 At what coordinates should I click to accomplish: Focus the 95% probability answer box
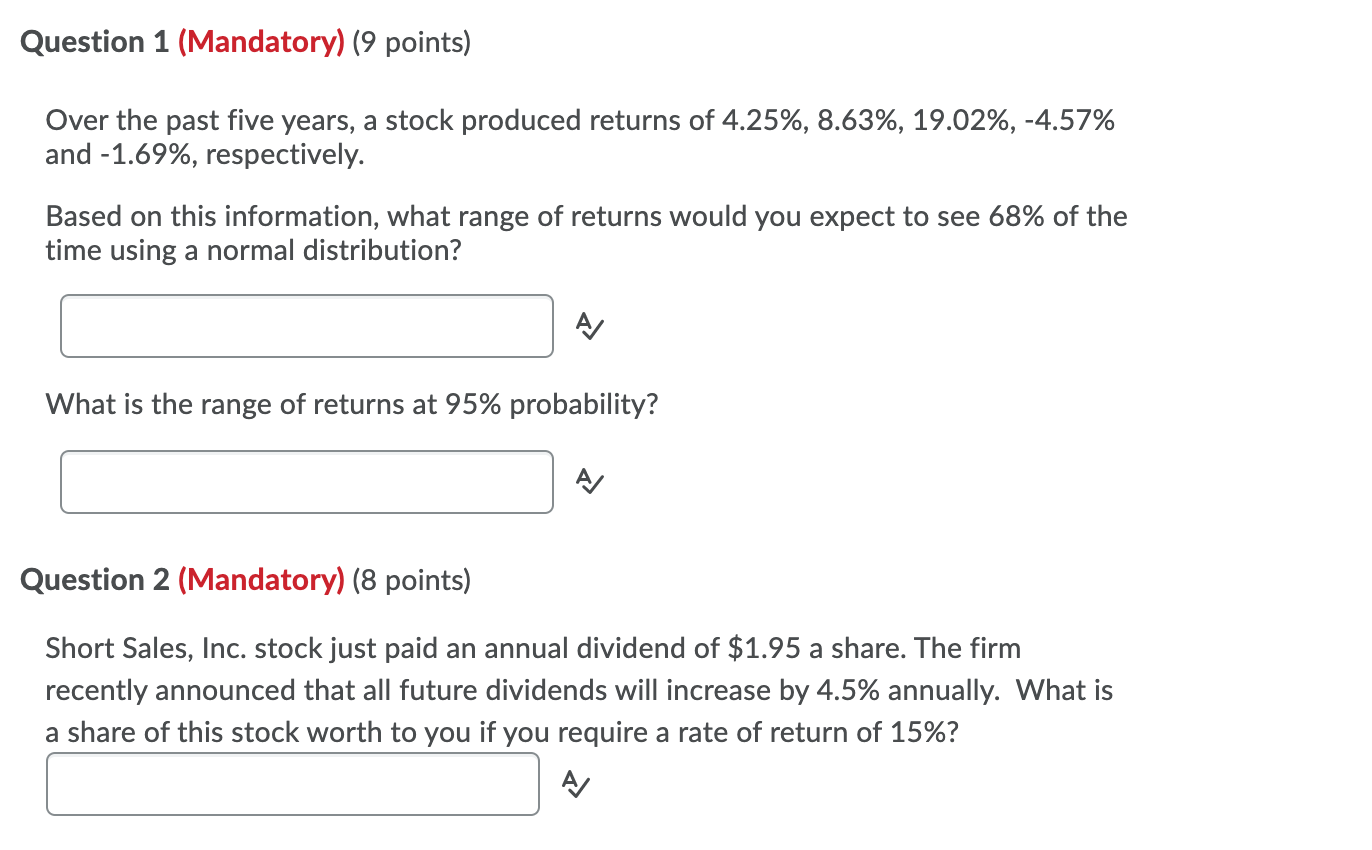point(306,482)
